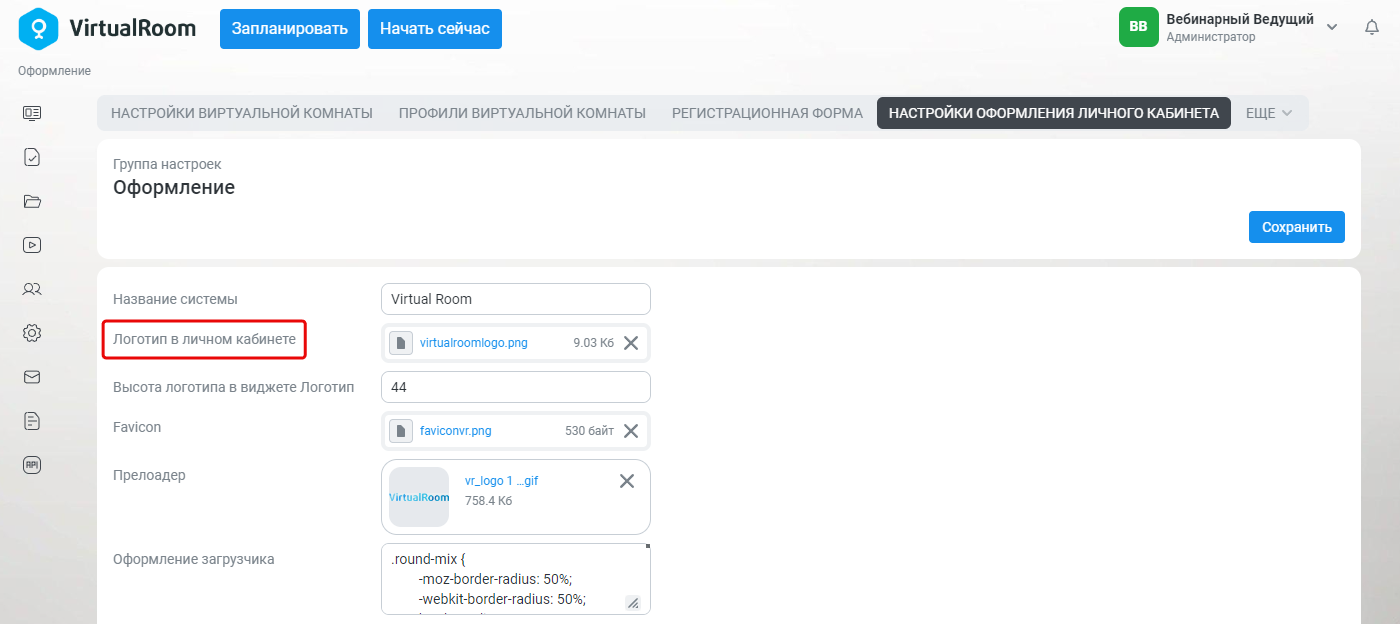Remove the preloader gif file
This screenshot has height=624, width=1400.
(x=627, y=481)
